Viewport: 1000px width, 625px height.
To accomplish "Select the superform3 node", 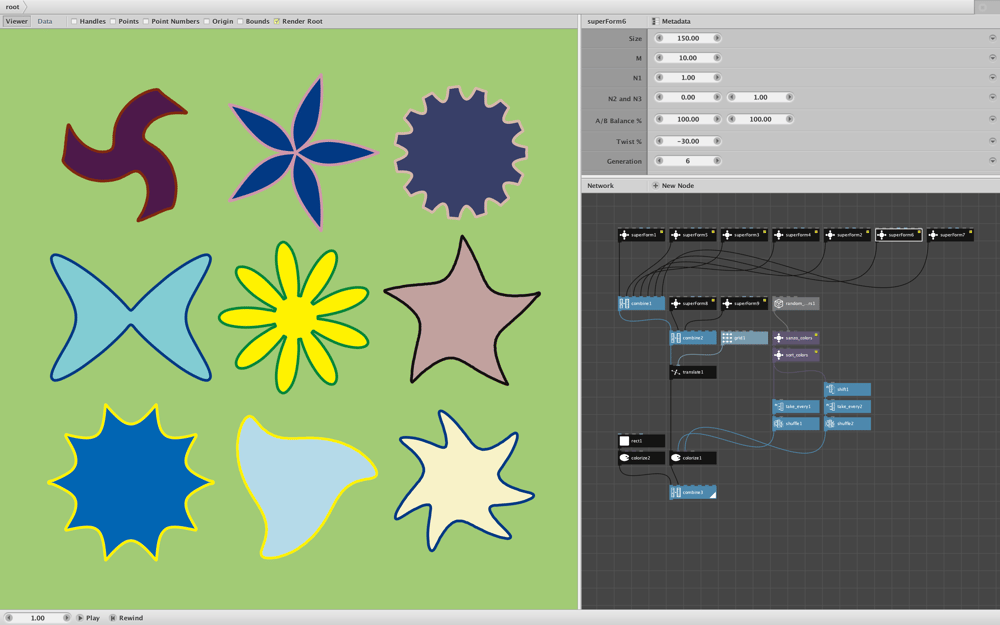I will click(x=744, y=235).
